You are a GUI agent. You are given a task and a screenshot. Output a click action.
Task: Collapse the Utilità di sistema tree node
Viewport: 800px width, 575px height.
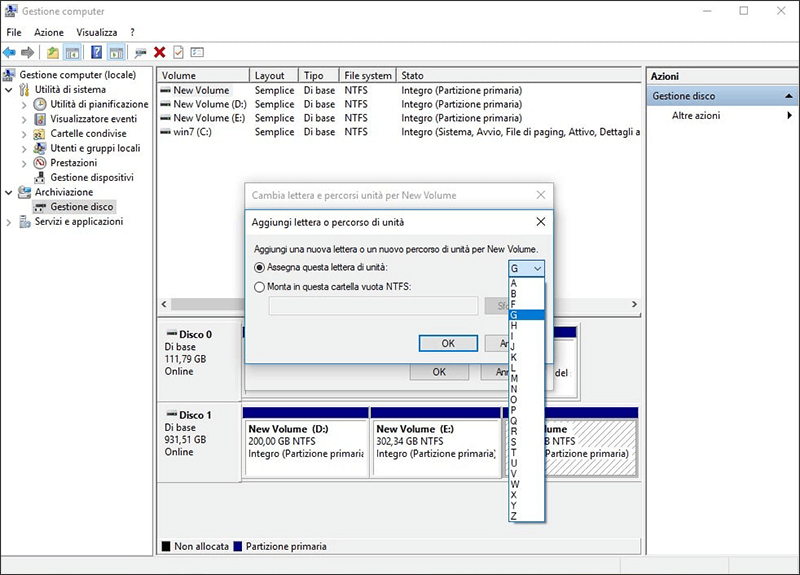tap(10, 90)
